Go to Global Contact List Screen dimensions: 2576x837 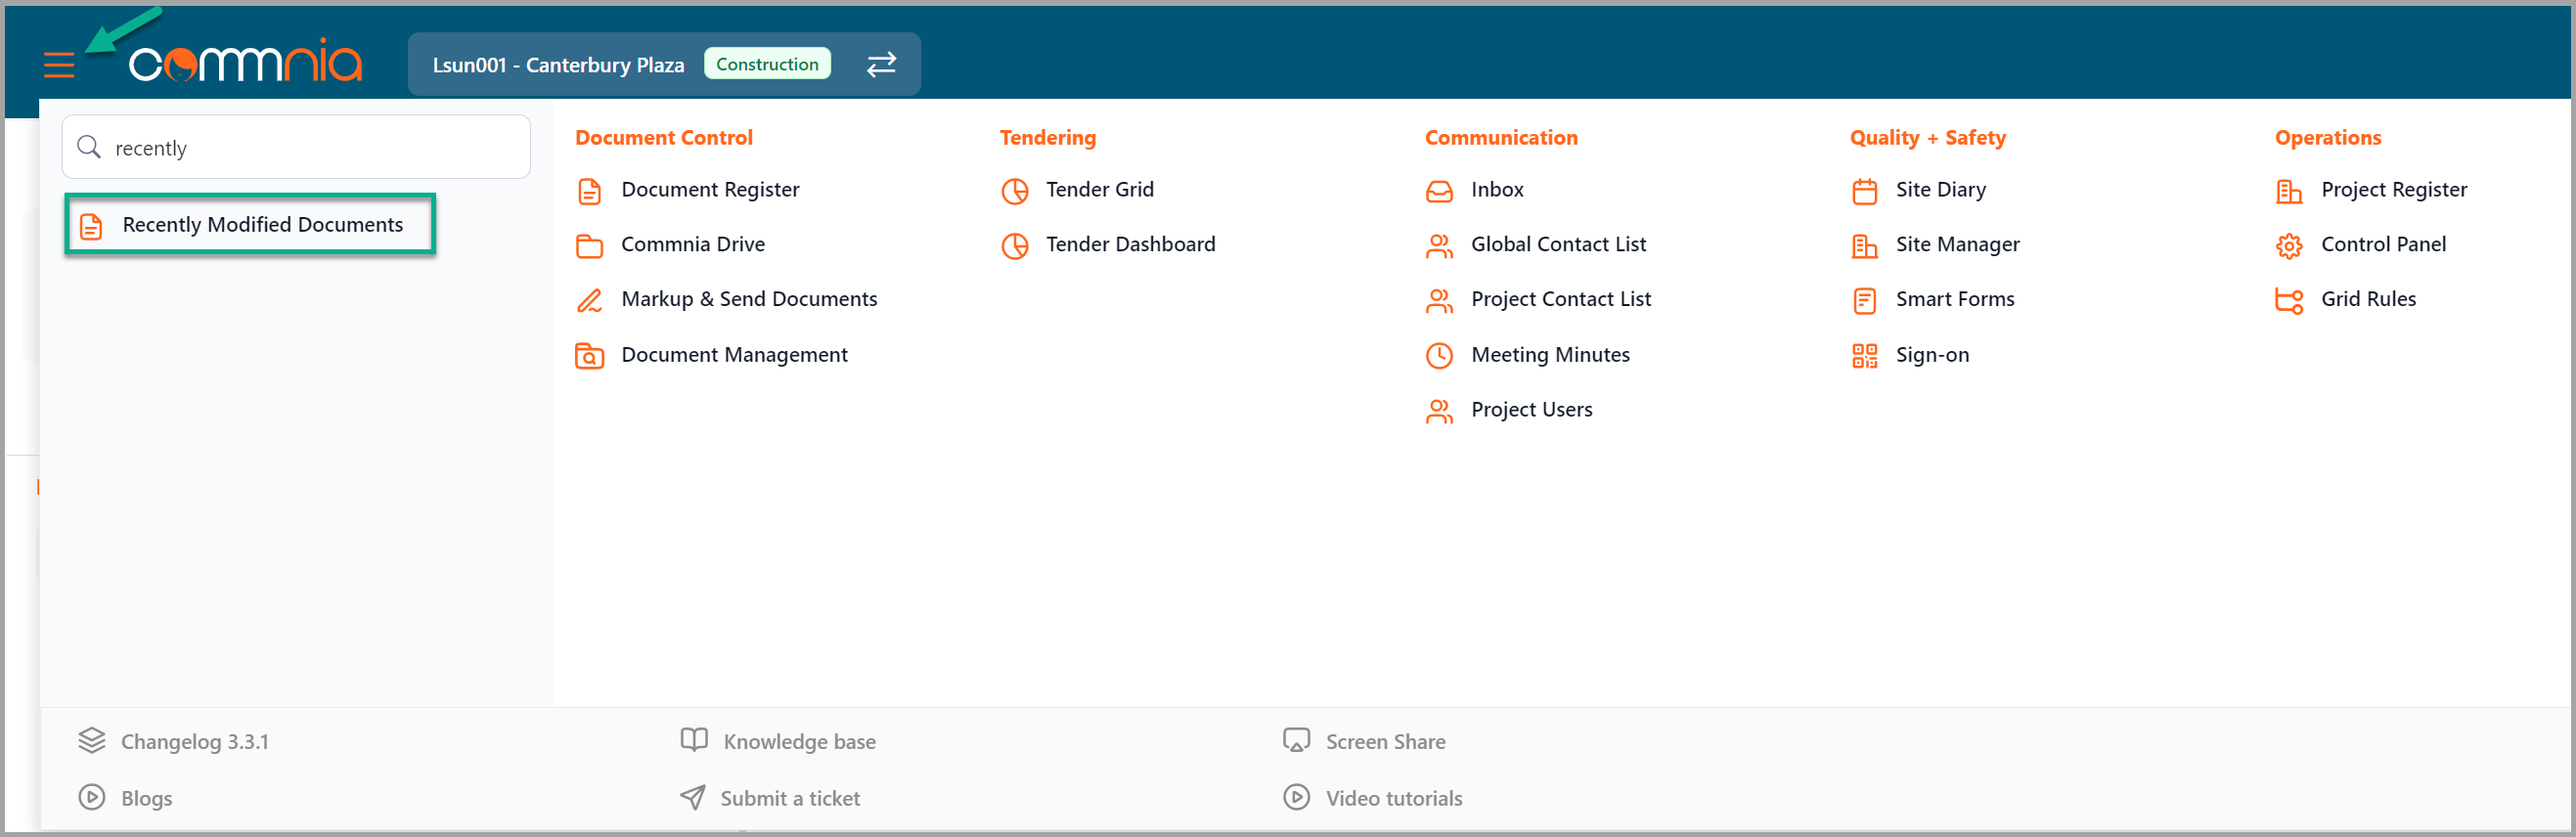(x=1557, y=245)
